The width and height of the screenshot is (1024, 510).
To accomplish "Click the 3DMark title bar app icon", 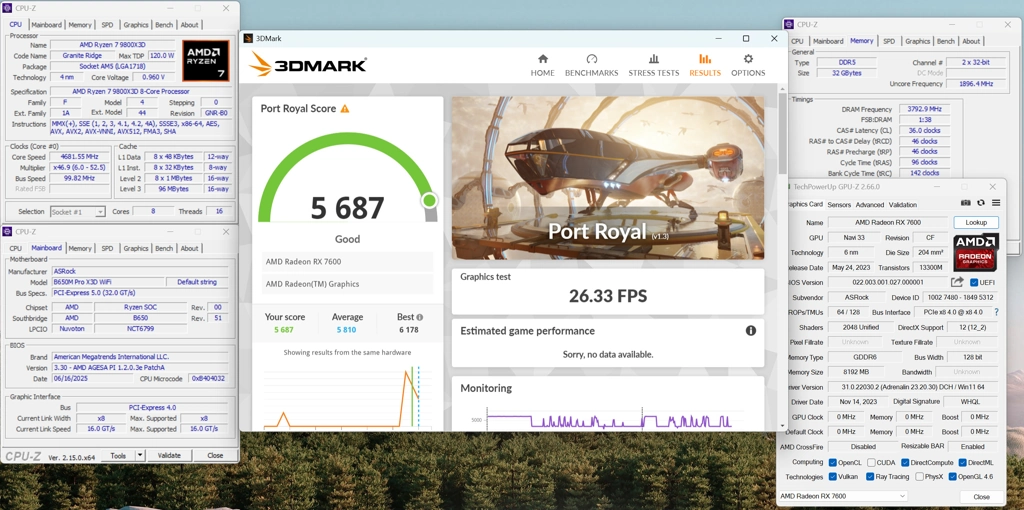I will pyautogui.click(x=248, y=39).
